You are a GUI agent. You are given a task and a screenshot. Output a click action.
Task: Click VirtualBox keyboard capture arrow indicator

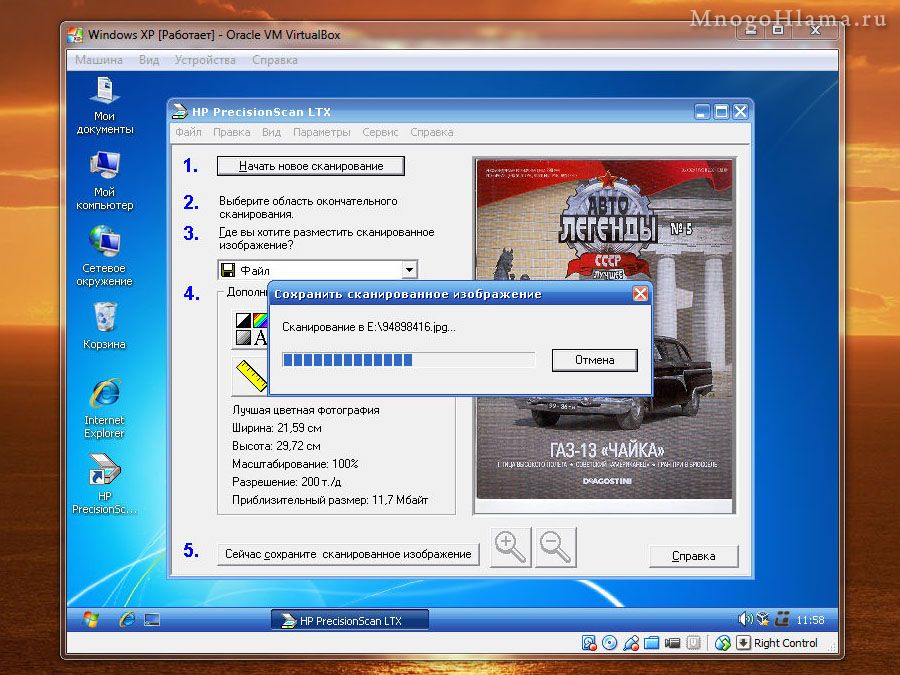click(743, 643)
